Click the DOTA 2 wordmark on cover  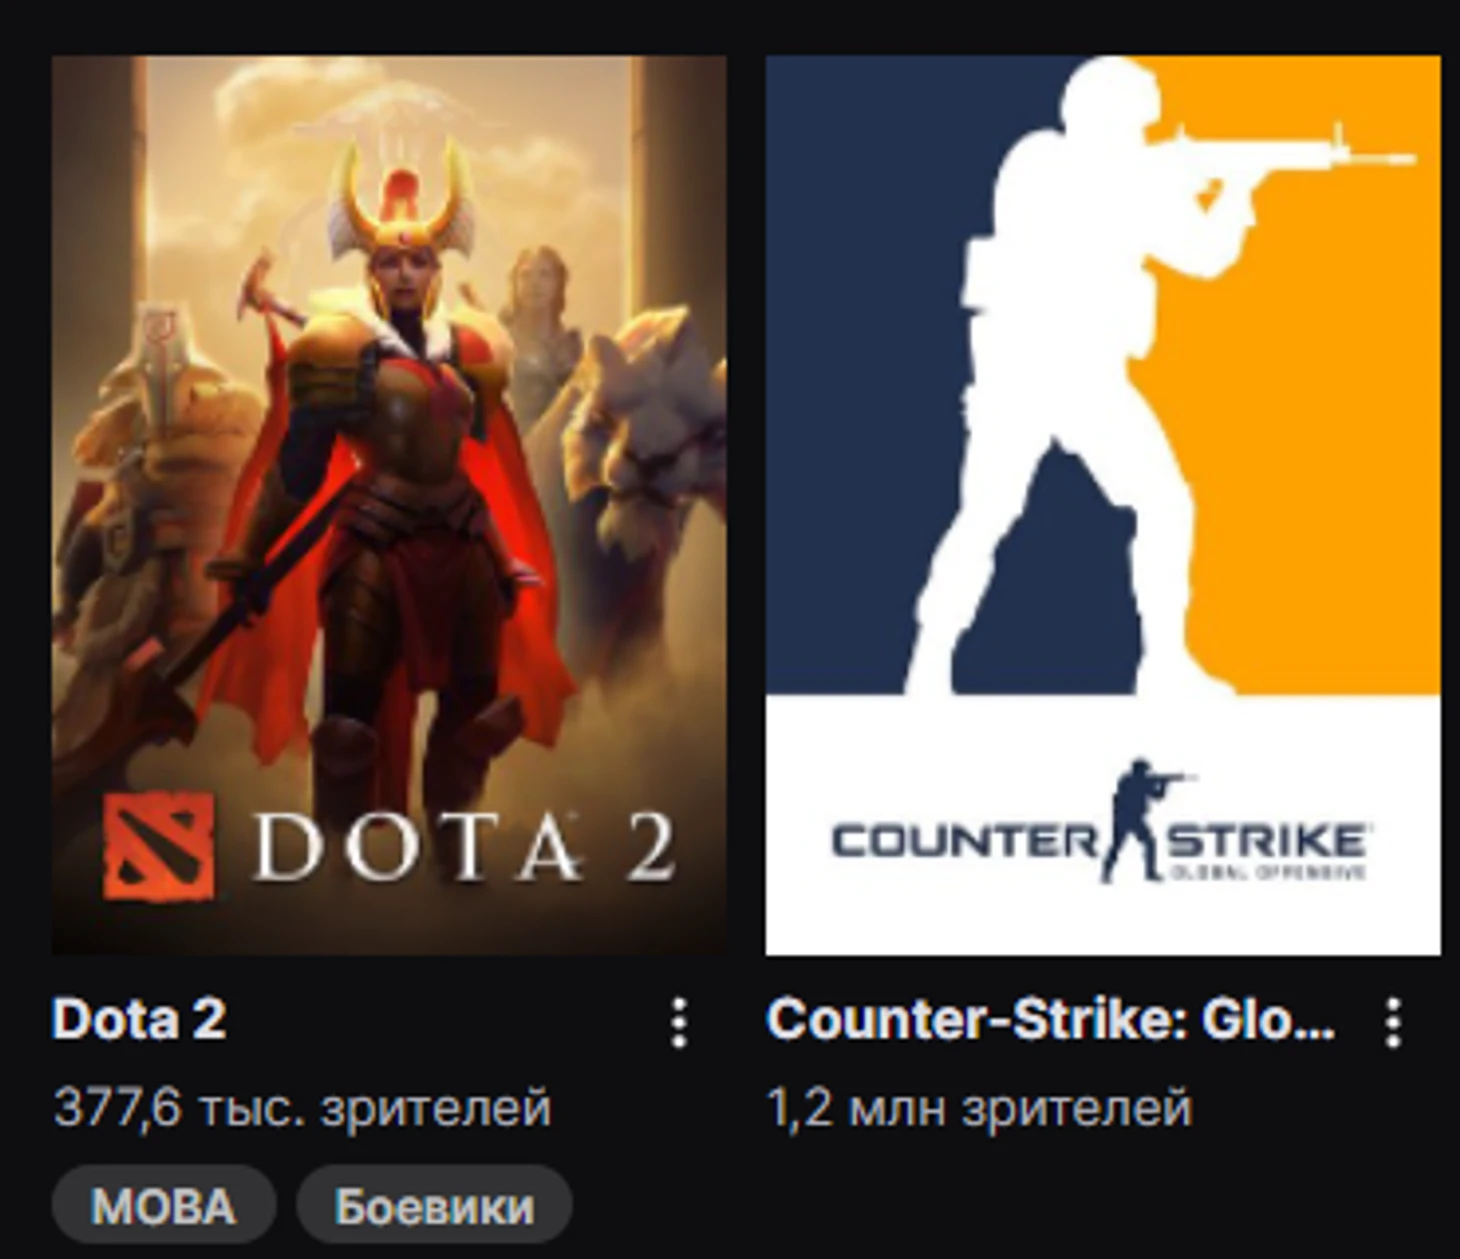click(463, 847)
